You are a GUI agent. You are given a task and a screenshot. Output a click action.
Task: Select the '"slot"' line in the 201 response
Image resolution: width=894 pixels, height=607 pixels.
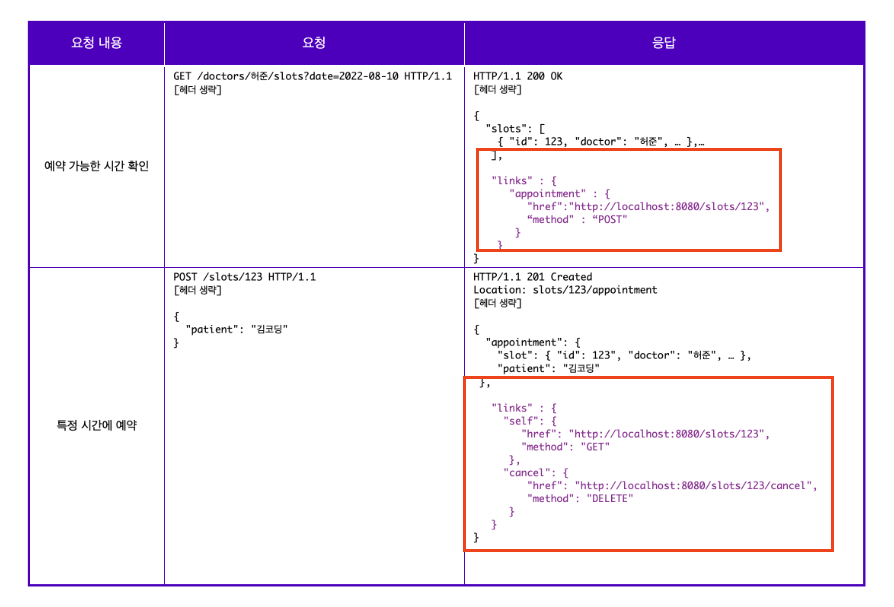click(x=624, y=356)
